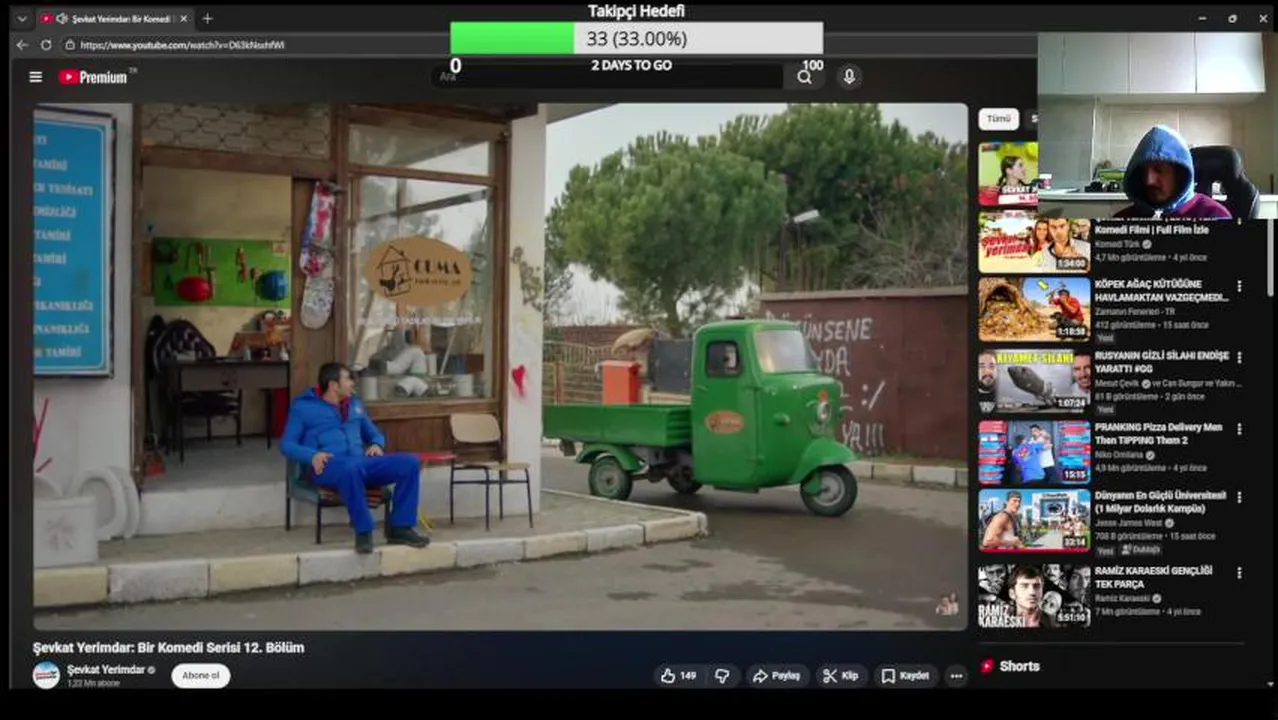
Task: Reload the page with the refresh icon
Action: [x=46, y=45]
